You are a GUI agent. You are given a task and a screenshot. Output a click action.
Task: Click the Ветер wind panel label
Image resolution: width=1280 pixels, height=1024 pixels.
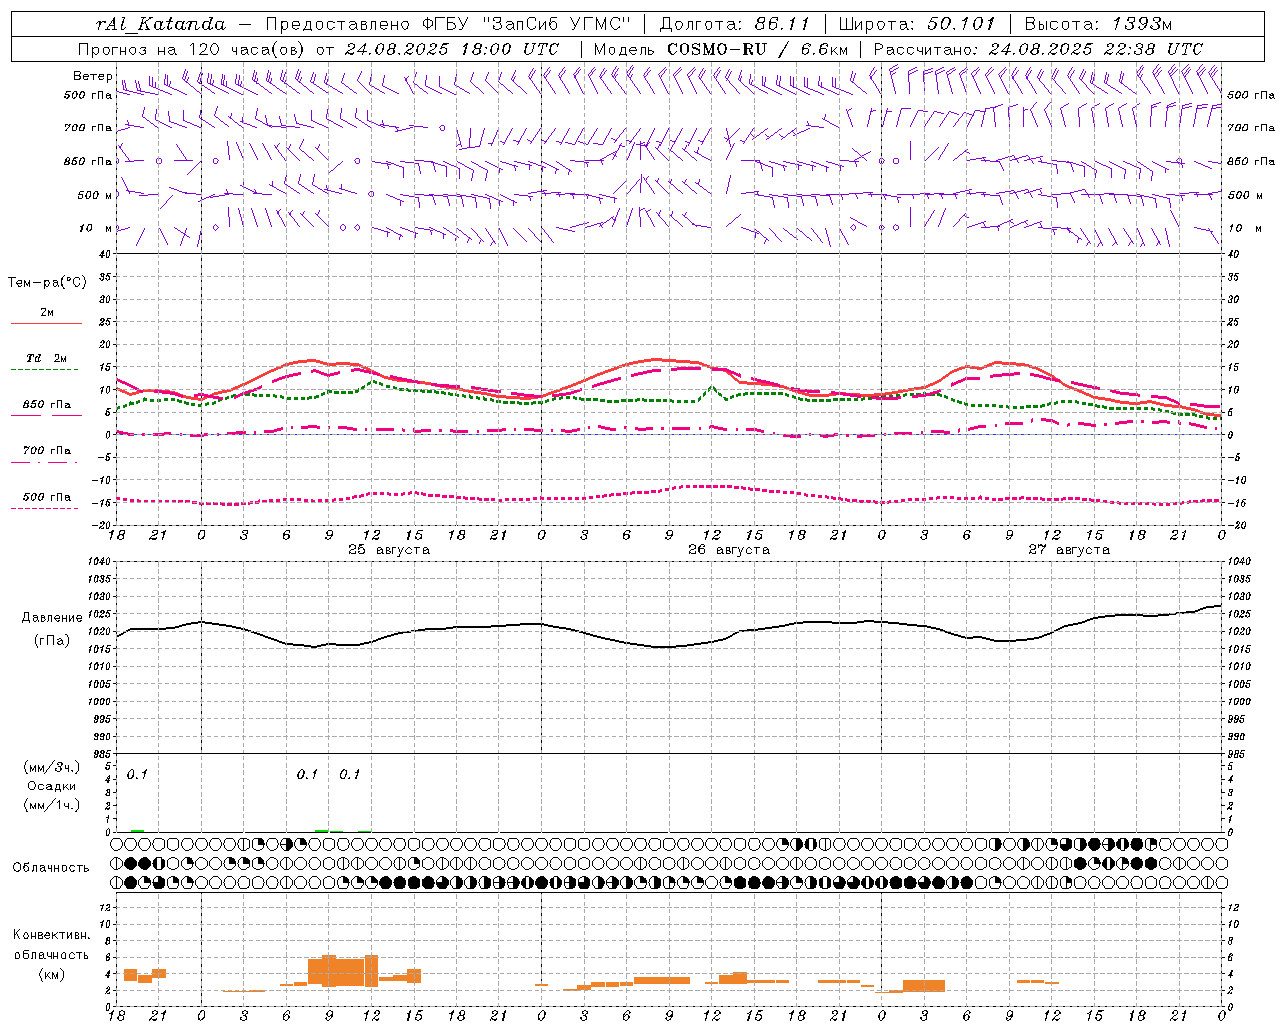tap(93, 76)
